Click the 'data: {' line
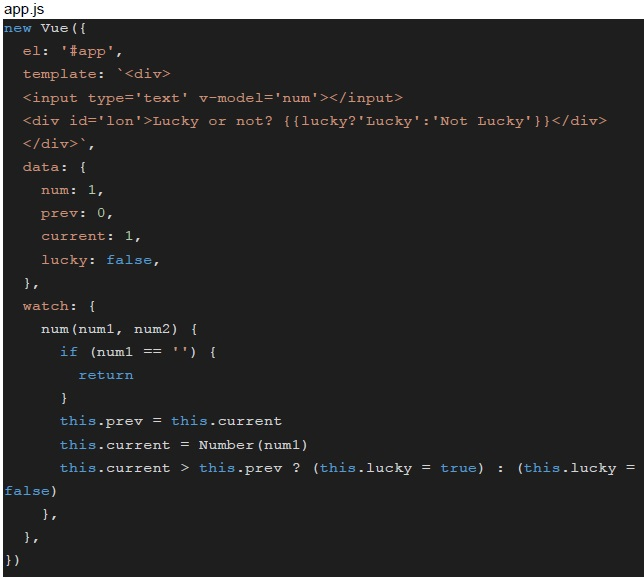644x579 pixels. tap(54, 167)
